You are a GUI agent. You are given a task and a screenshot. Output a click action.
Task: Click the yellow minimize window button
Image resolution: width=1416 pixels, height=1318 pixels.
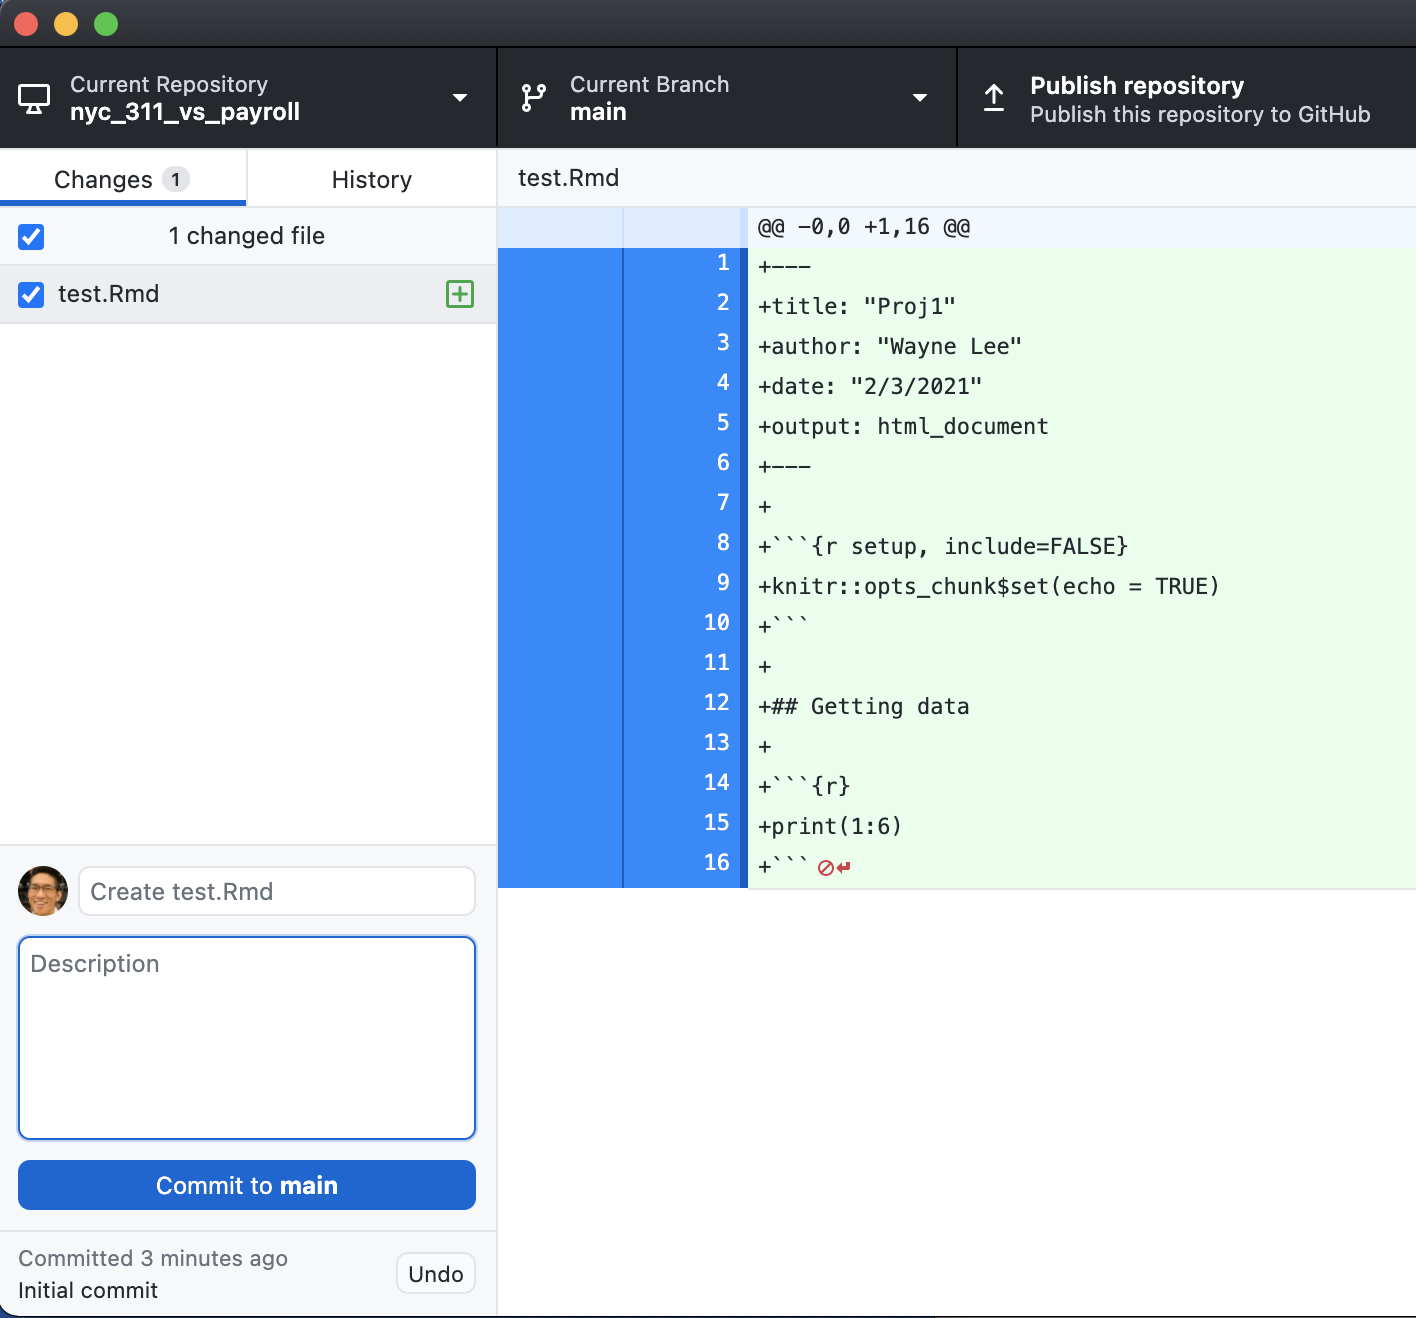[x=66, y=24]
